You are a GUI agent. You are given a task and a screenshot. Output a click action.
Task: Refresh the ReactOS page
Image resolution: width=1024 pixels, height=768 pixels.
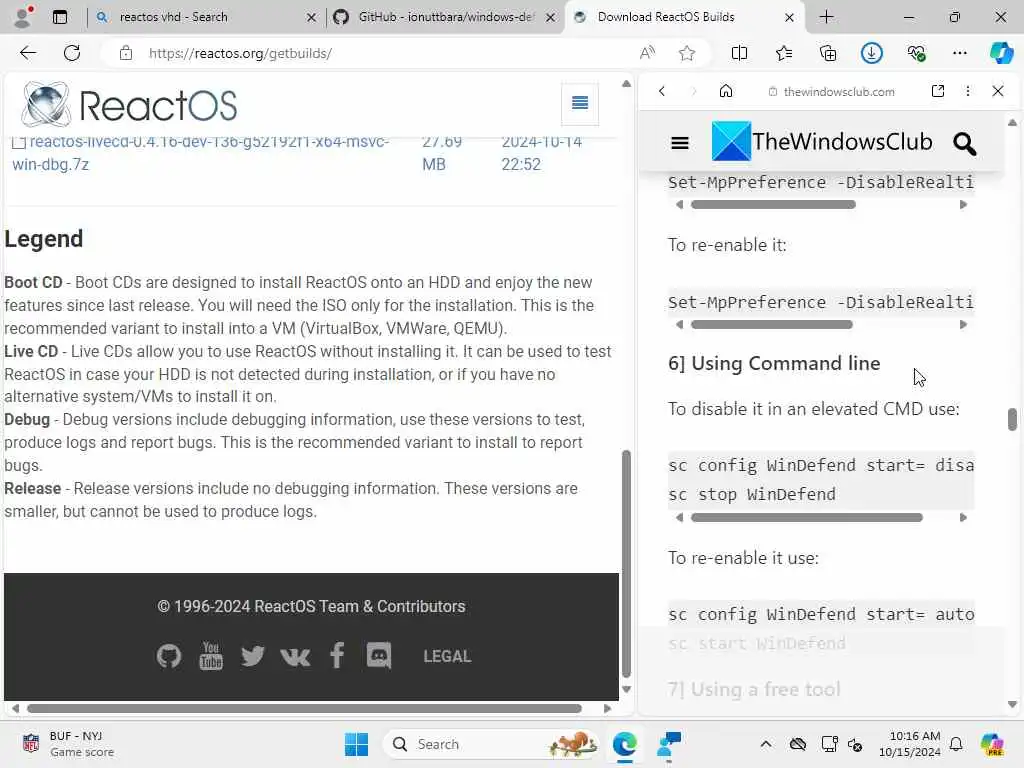[x=72, y=53]
